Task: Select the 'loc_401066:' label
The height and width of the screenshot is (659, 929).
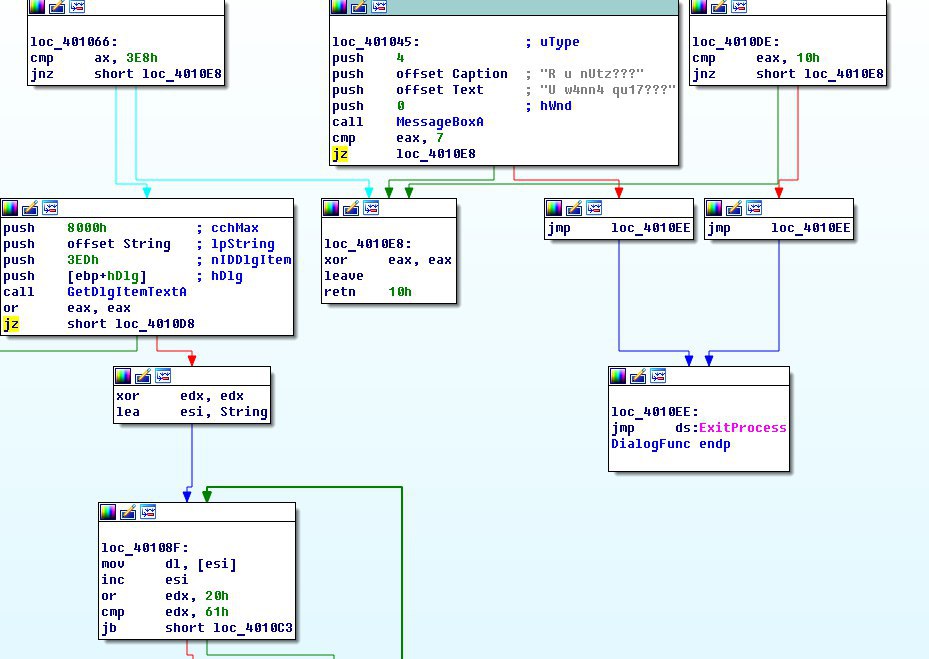Action: click(x=74, y=42)
